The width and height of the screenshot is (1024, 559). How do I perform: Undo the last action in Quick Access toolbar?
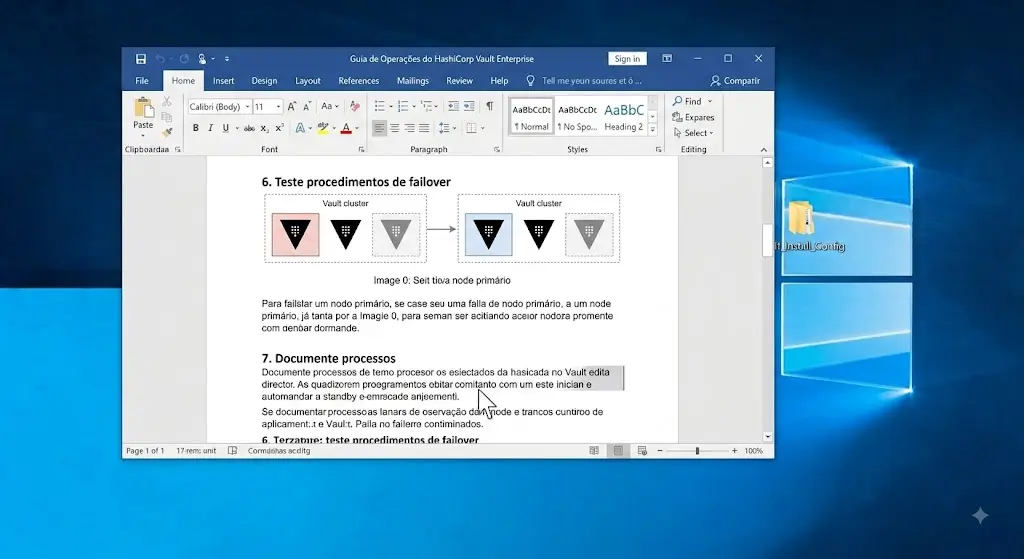(x=160, y=59)
